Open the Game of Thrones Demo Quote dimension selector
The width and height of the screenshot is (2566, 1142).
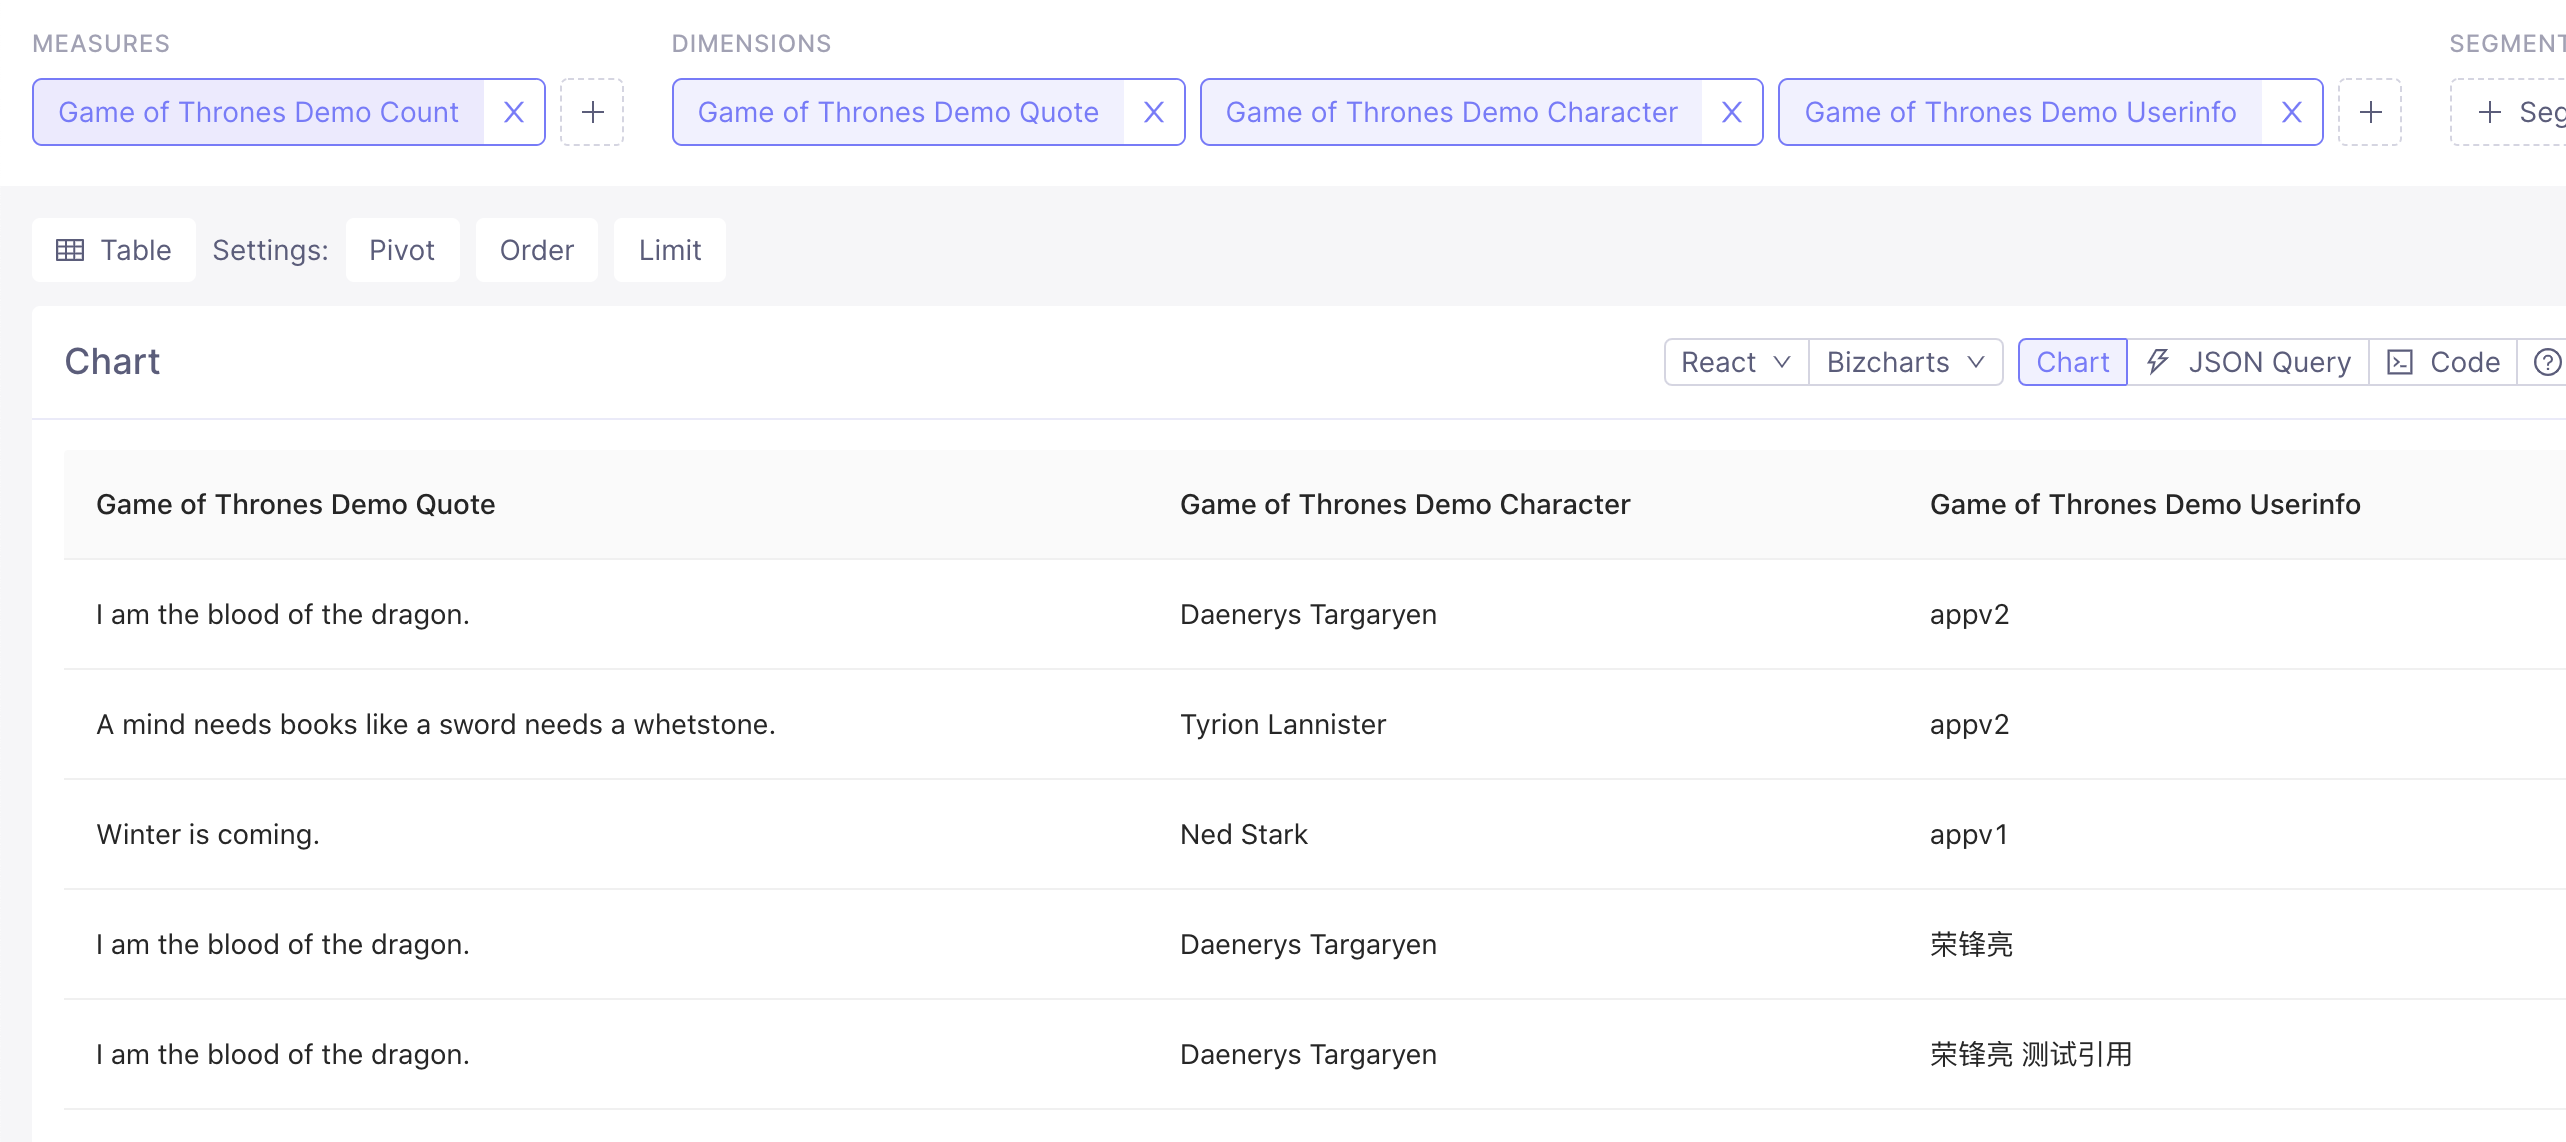tap(898, 112)
